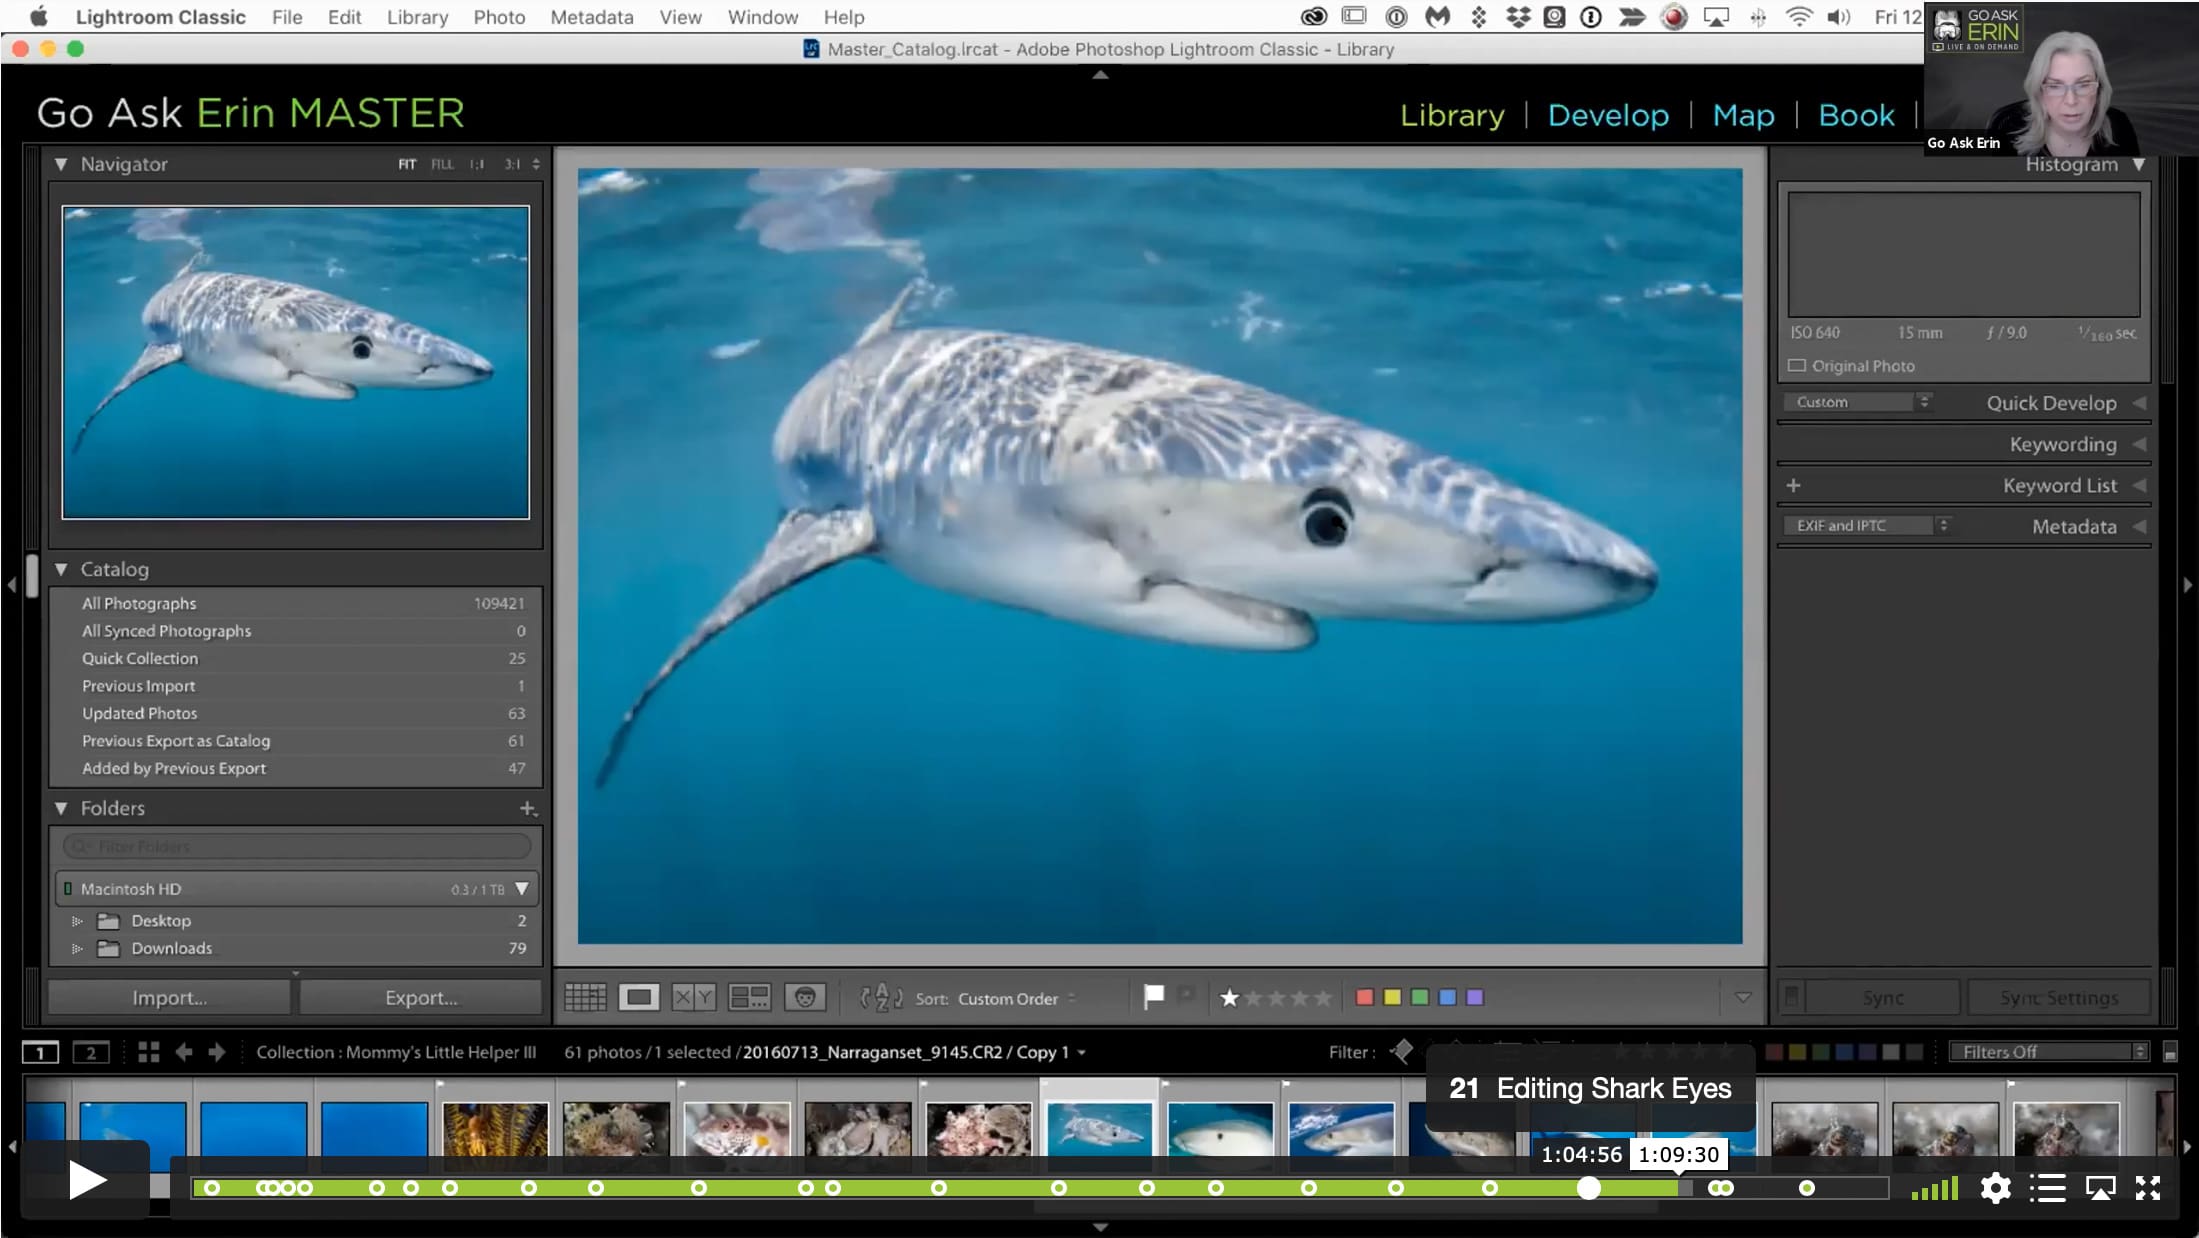Open Filters Off dropdown
Viewport: 2199px width, 1238px height.
click(2049, 1052)
